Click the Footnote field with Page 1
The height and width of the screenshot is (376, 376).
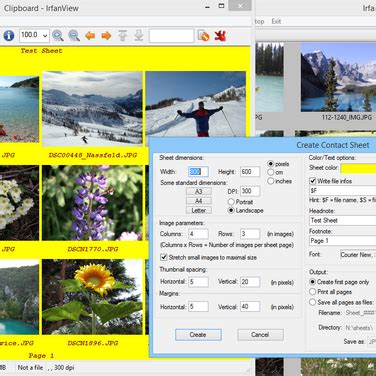[x=343, y=241]
